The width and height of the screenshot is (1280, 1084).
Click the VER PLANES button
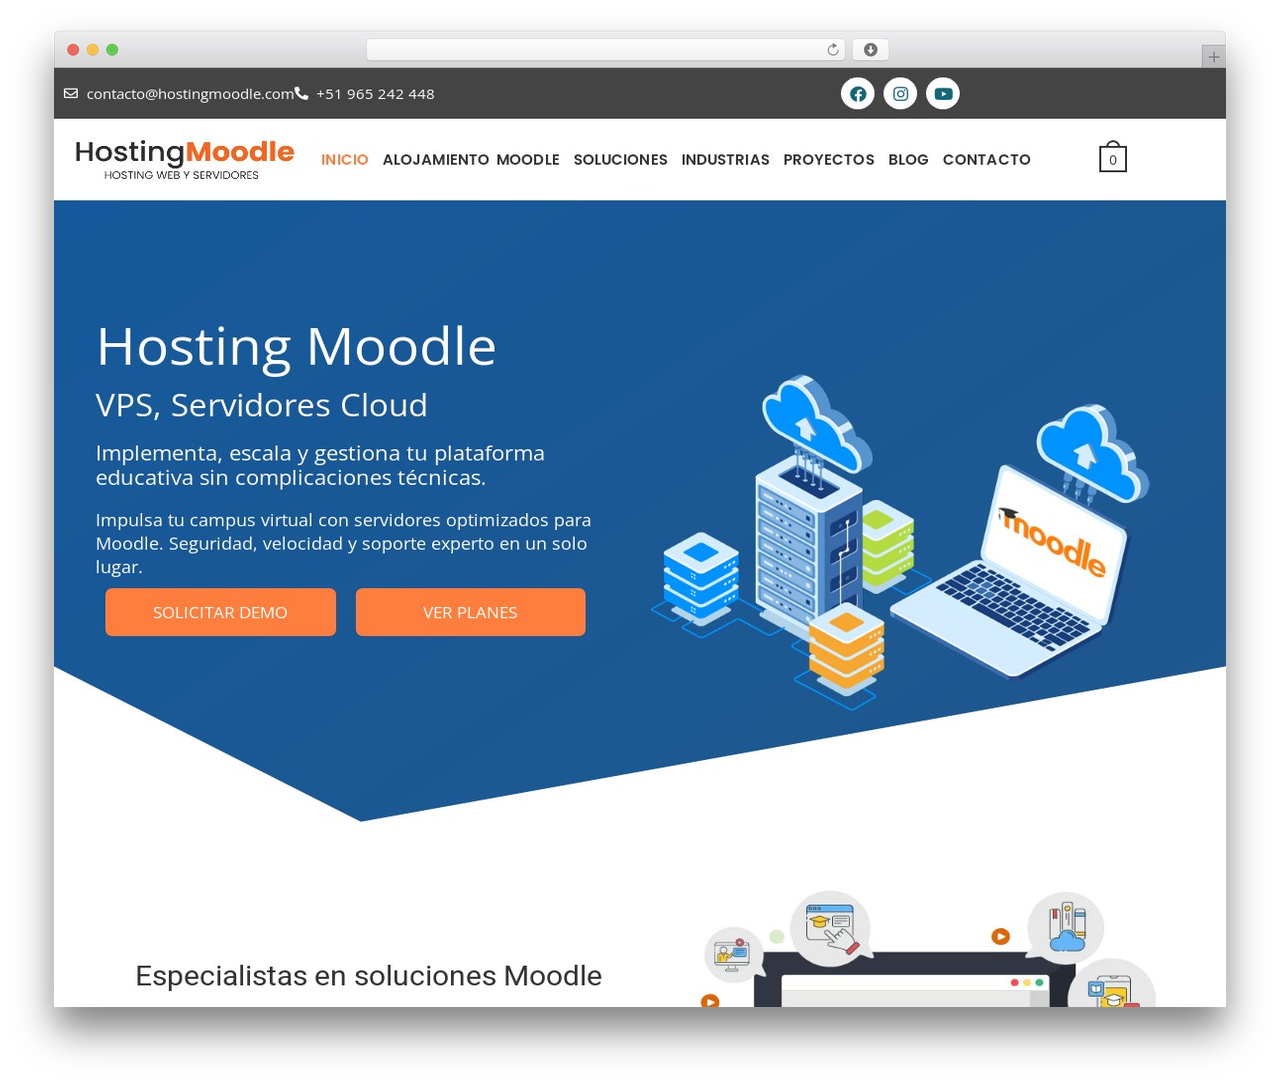(x=470, y=612)
